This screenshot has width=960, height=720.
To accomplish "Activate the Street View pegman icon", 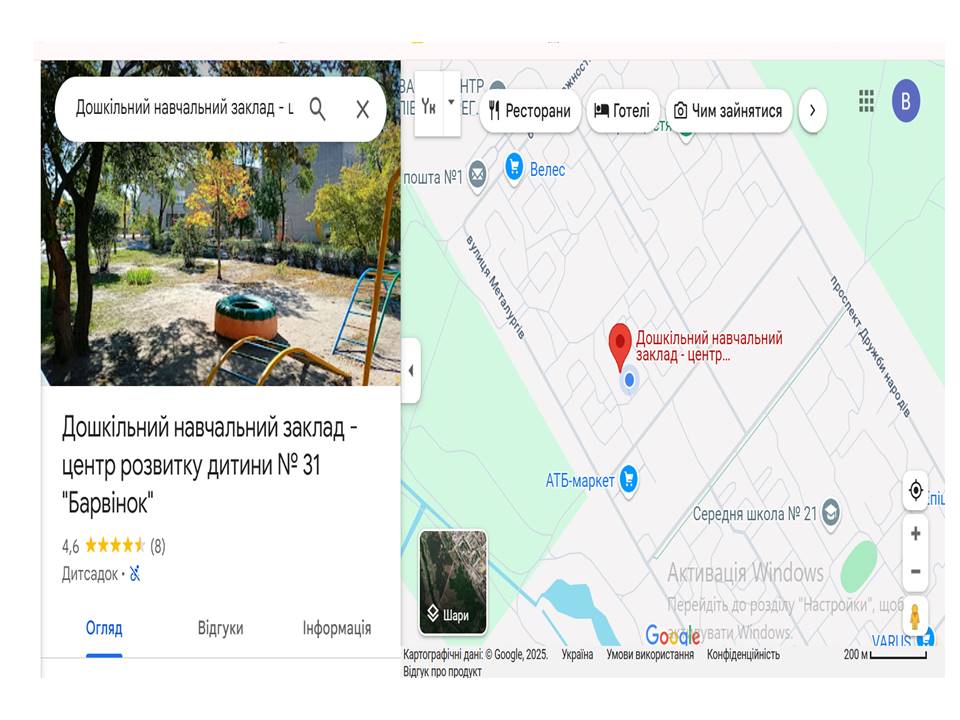I will pyautogui.click(x=915, y=617).
